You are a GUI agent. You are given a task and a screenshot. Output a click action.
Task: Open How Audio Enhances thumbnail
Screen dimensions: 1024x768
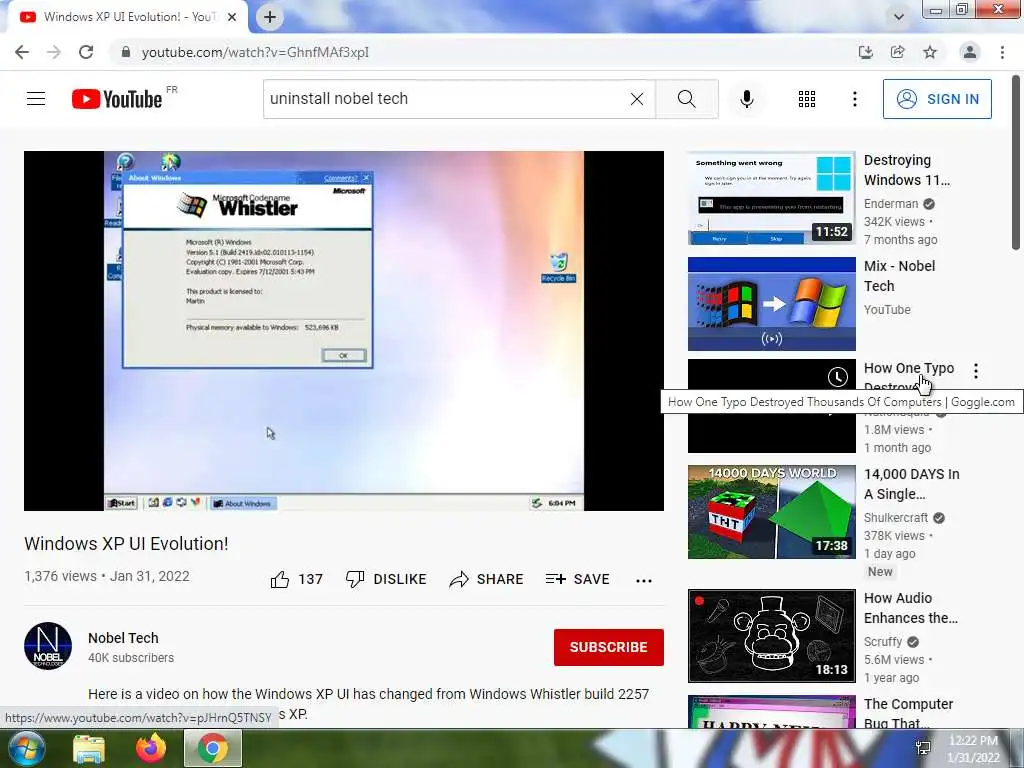tap(771, 636)
